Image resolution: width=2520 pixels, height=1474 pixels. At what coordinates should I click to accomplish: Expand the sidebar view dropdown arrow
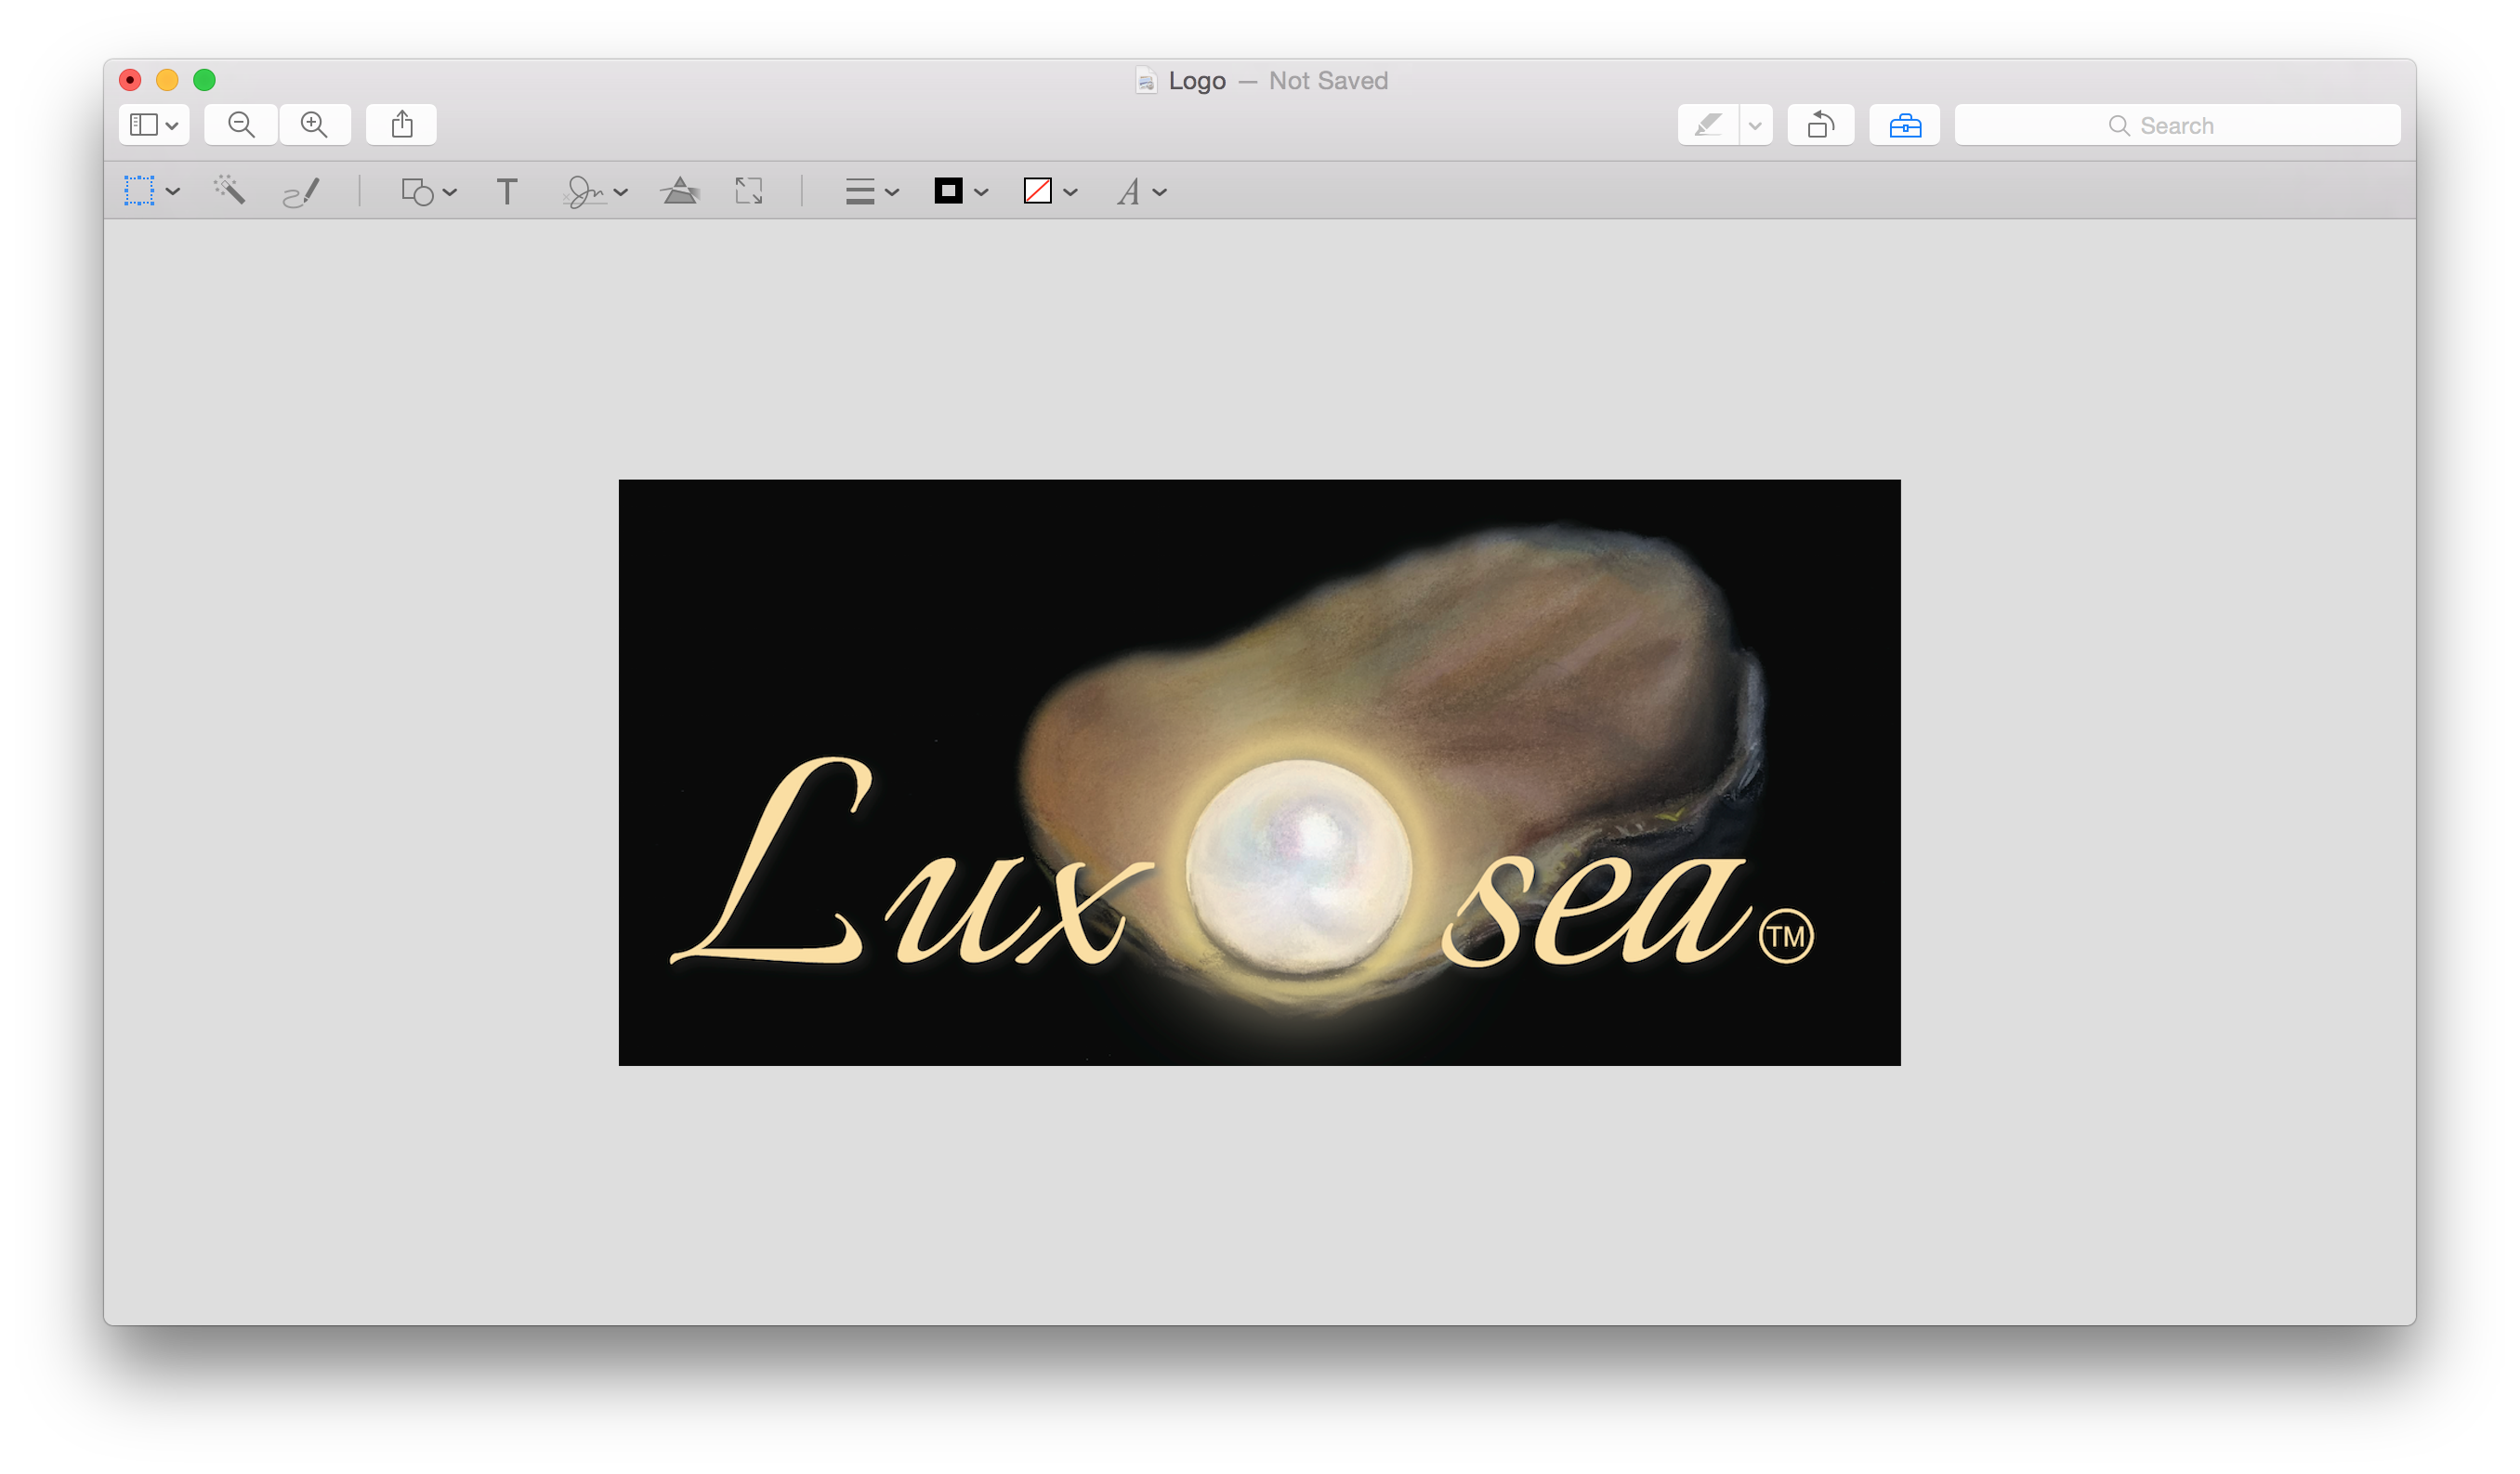tap(172, 126)
